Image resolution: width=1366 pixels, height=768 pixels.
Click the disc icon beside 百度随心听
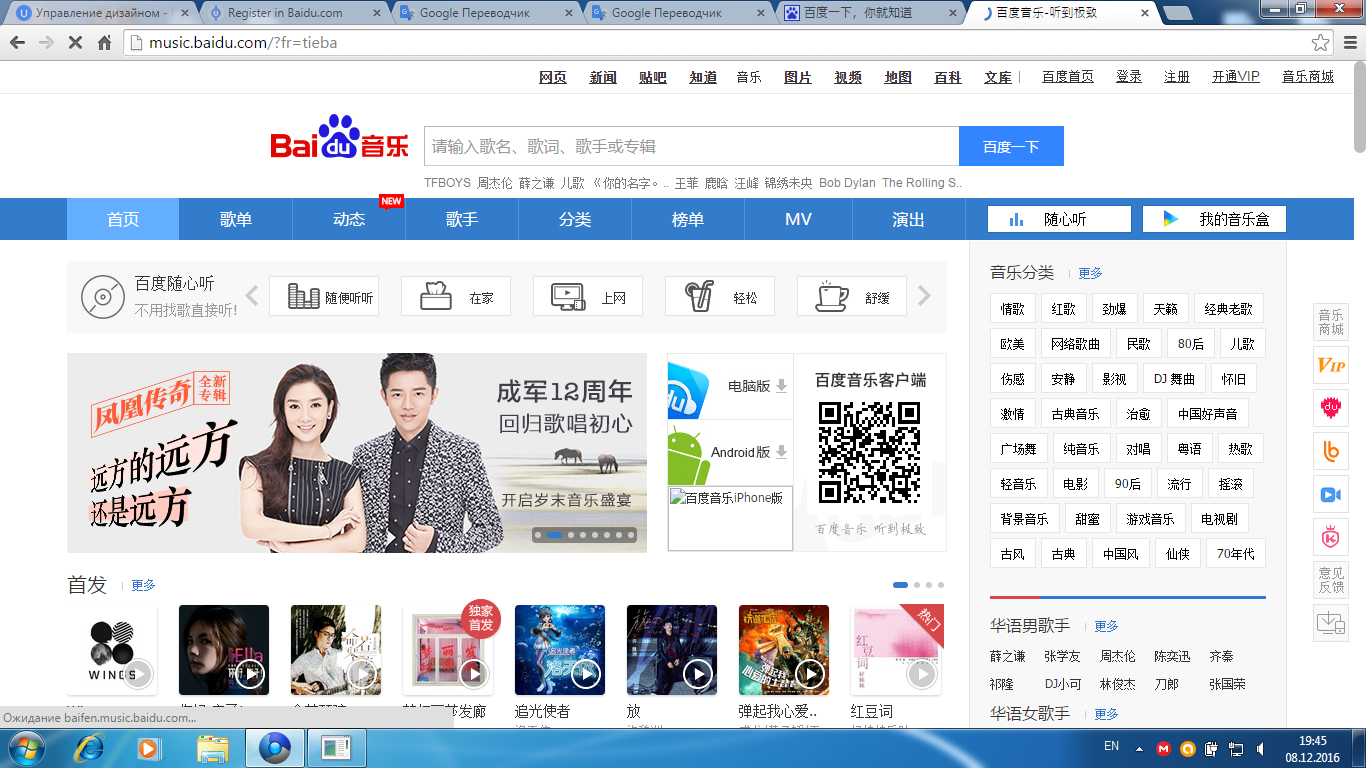tap(102, 297)
